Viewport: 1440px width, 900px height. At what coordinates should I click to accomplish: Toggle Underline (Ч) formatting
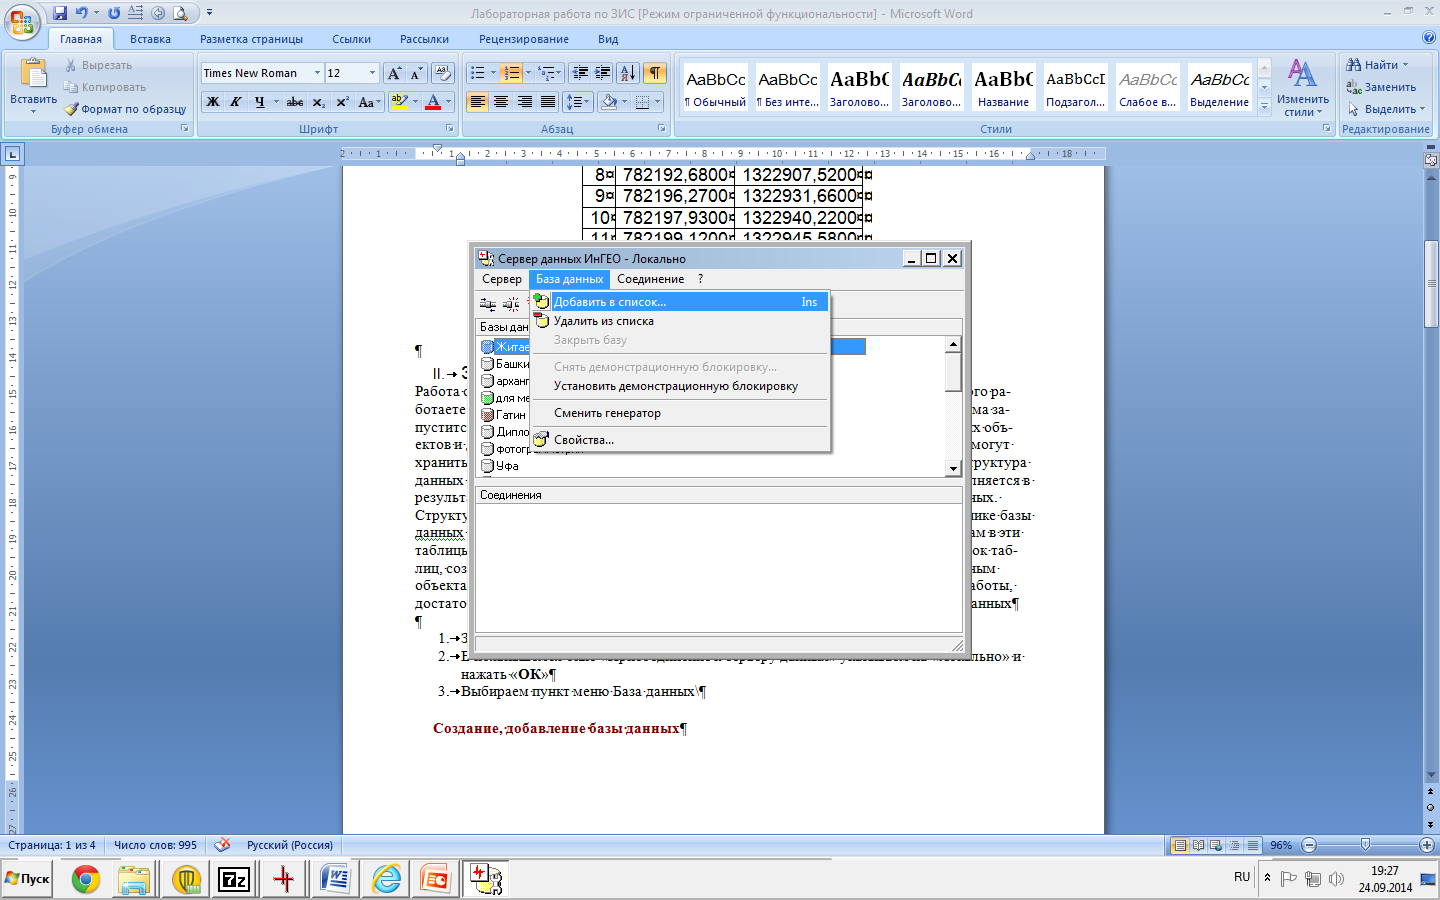pos(260,102)
